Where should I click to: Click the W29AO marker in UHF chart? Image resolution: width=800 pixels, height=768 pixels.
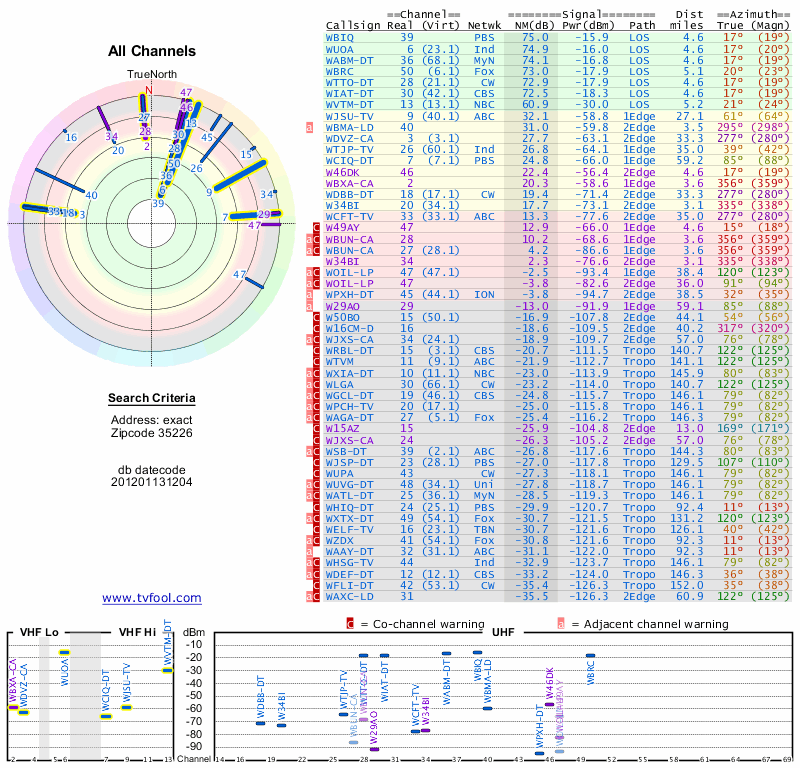(x=374, y=749)
